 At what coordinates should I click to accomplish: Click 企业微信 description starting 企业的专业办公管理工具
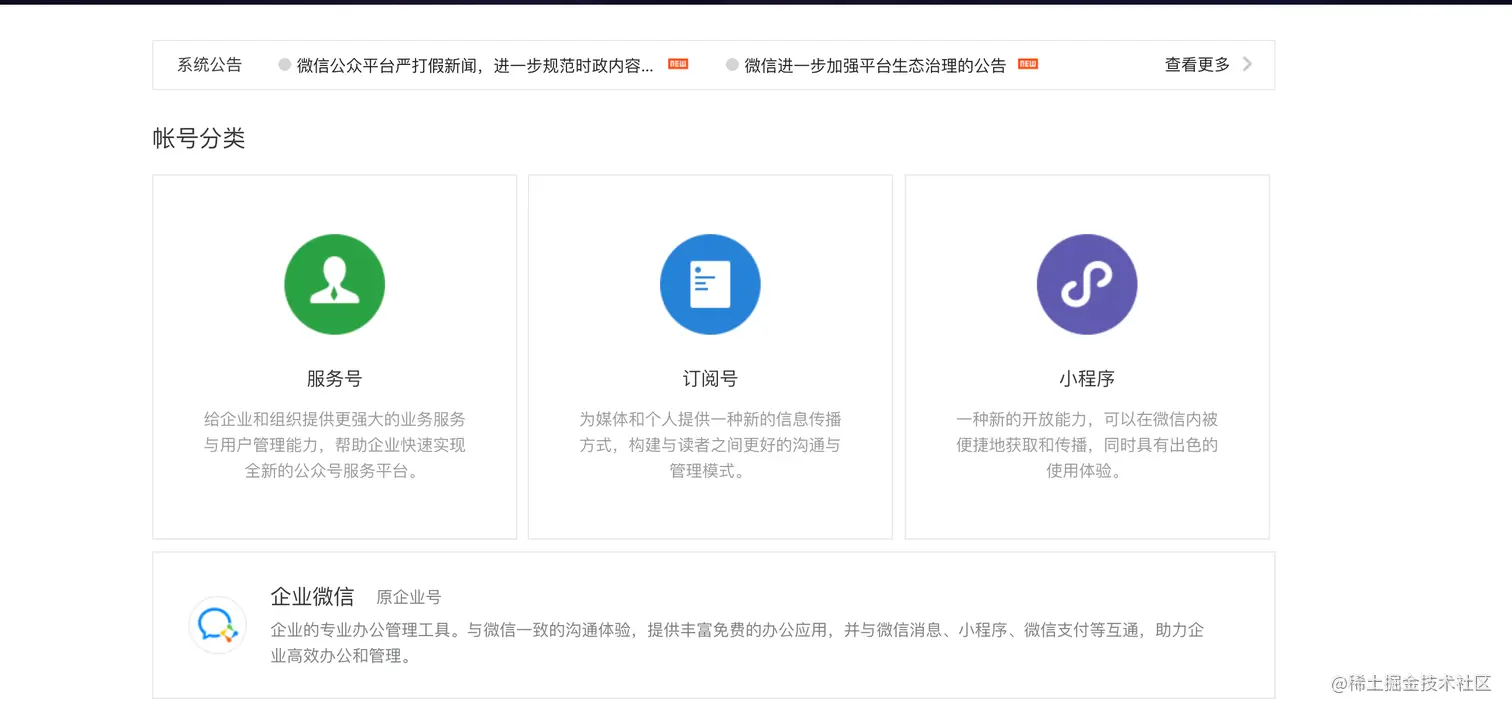click(x=737, y=643)
